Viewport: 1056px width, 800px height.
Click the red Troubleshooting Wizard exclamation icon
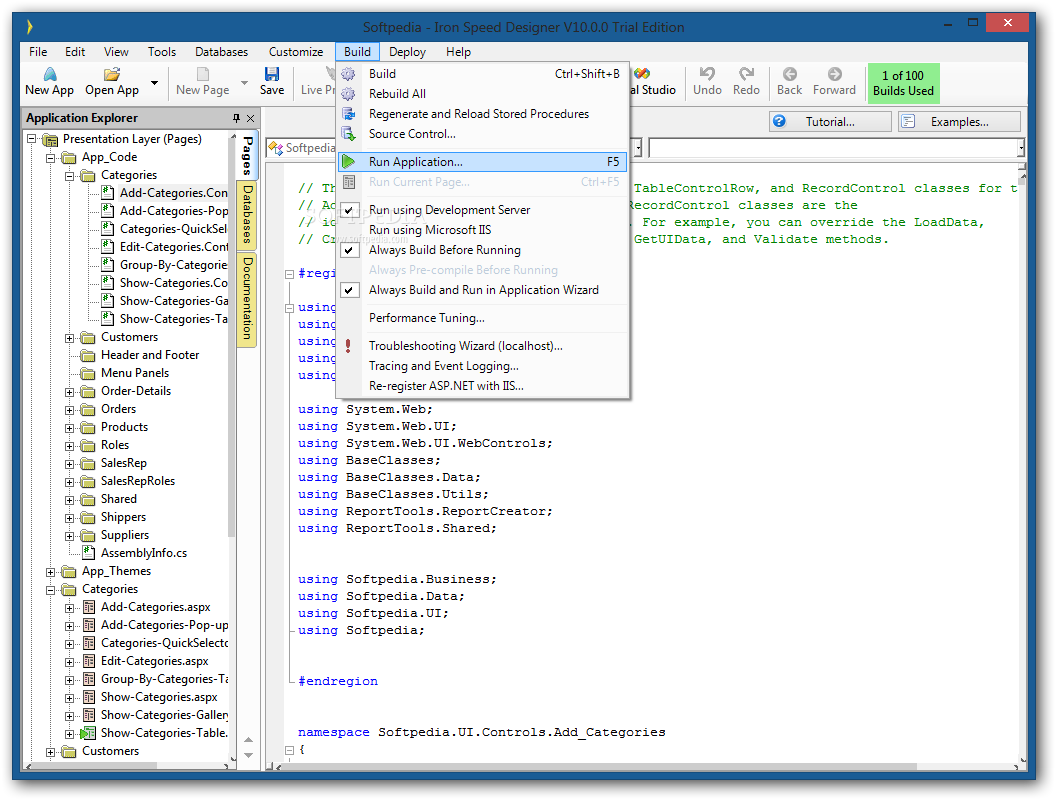point(348,345)
